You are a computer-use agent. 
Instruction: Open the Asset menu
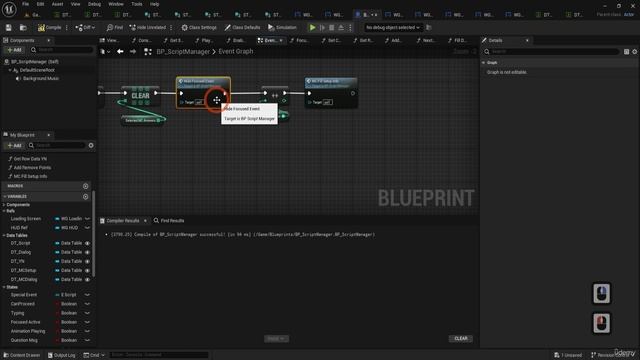[x=57, y=4]
